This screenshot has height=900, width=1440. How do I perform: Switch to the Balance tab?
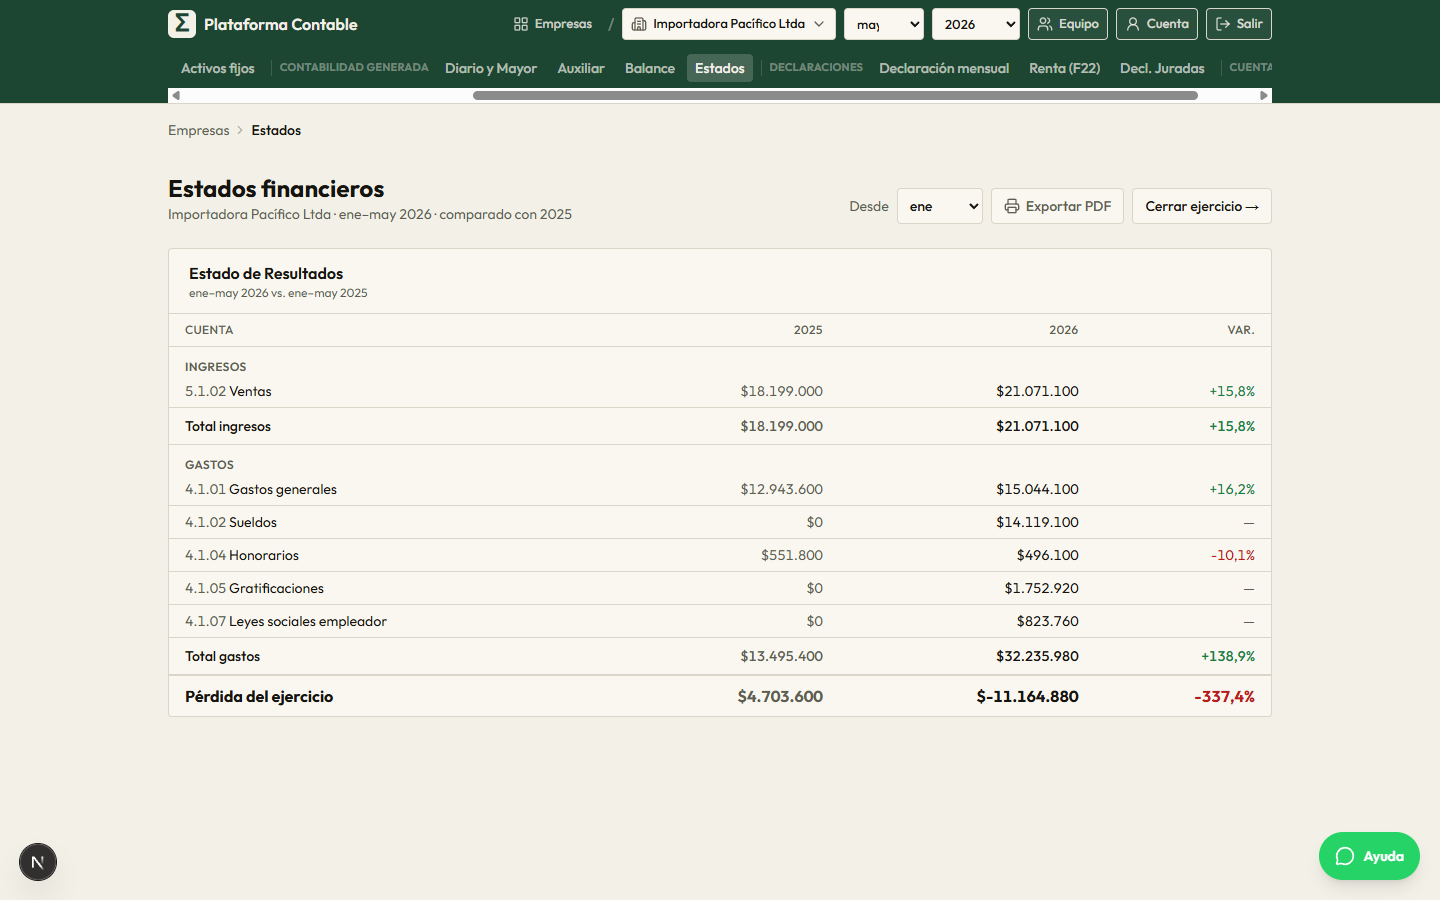coord(650,68)
